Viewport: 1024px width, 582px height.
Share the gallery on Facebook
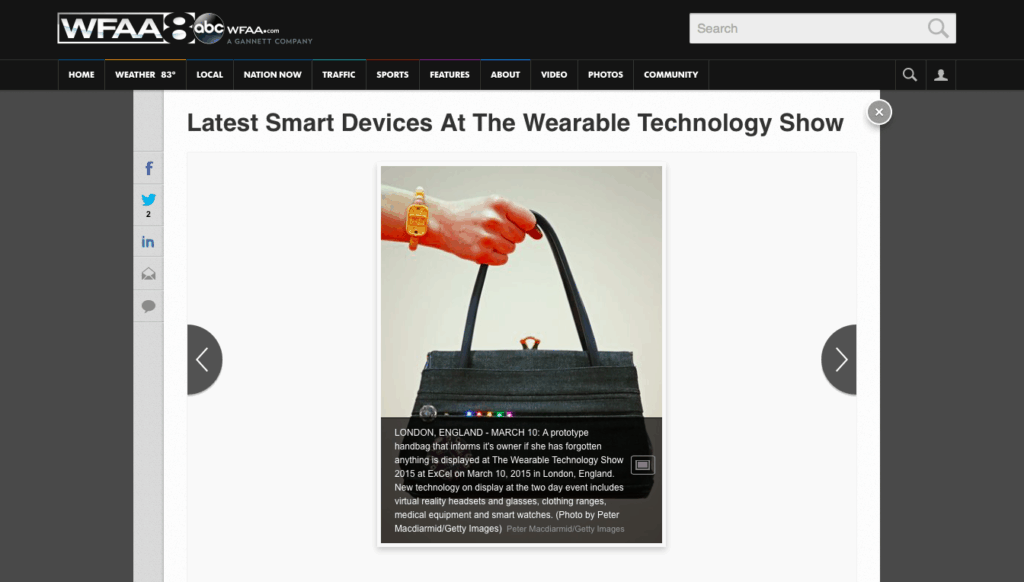coord(149,169)
